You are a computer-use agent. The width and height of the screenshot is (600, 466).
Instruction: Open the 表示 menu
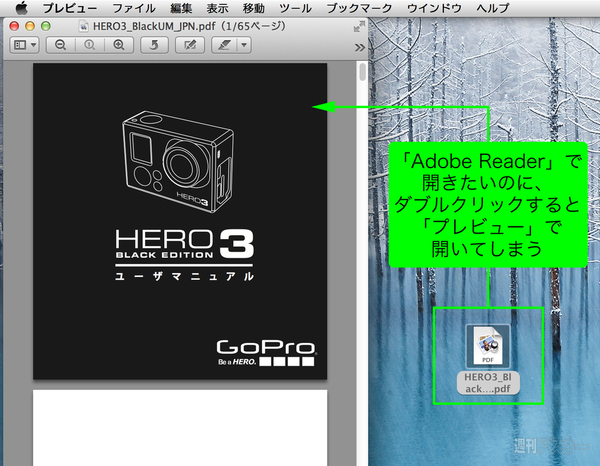pyautogui.click(x=217, y=8)
